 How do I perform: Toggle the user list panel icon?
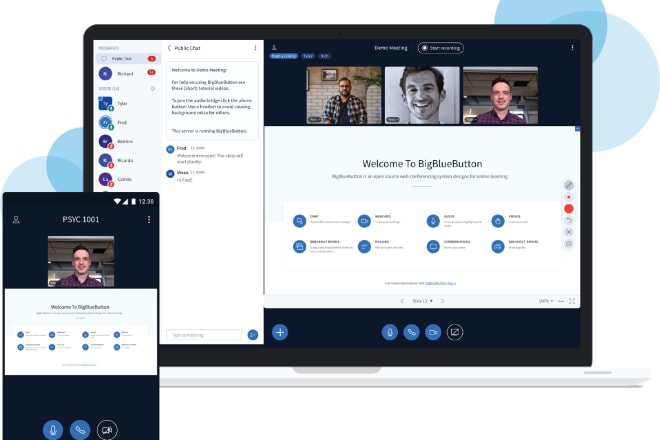pyautogui.click(x=274, y=47)
